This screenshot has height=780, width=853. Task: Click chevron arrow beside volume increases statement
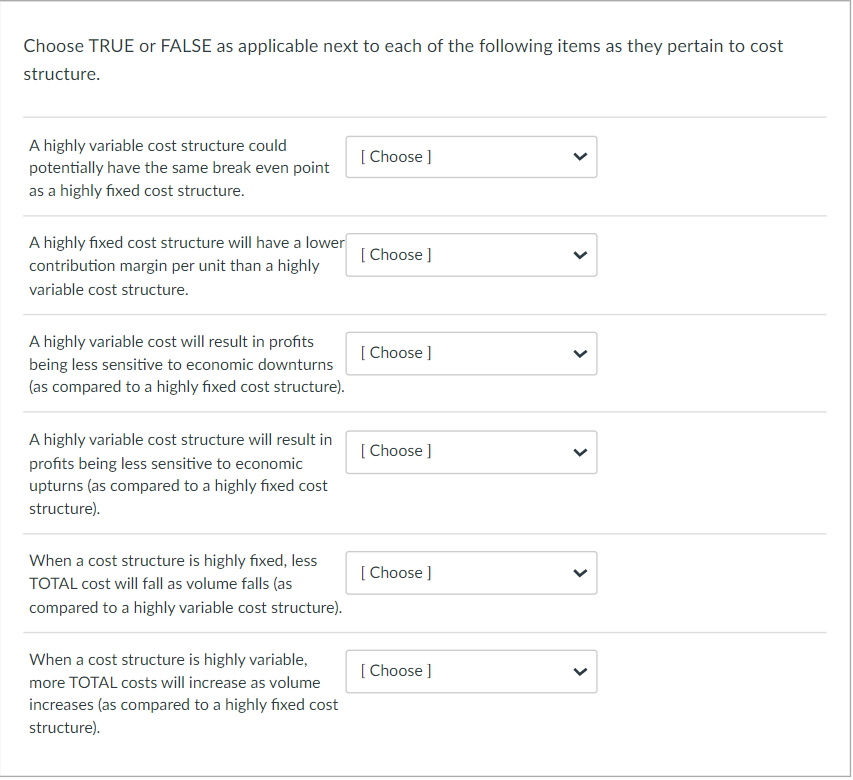pyautogui.click(x=577, y=671)
